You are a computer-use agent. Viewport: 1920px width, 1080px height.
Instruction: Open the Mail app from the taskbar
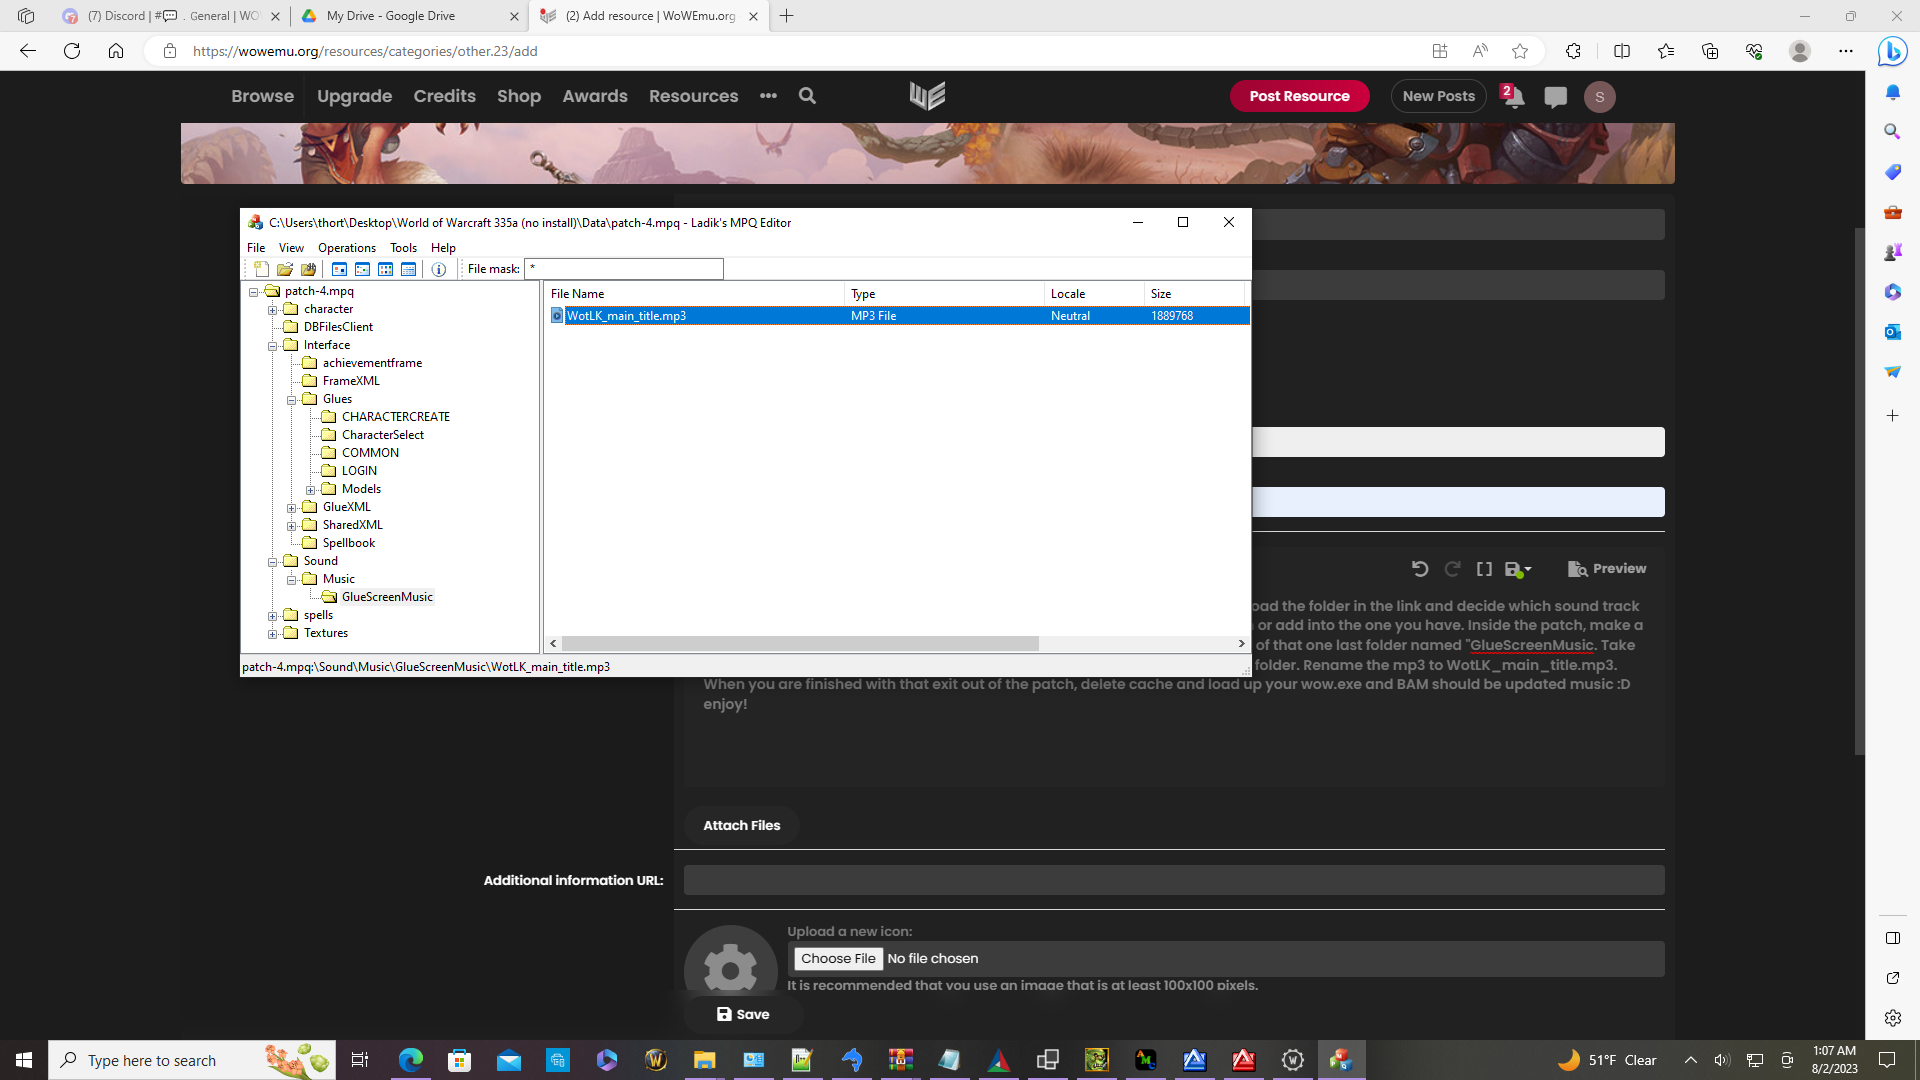(x=509, y=1060)
